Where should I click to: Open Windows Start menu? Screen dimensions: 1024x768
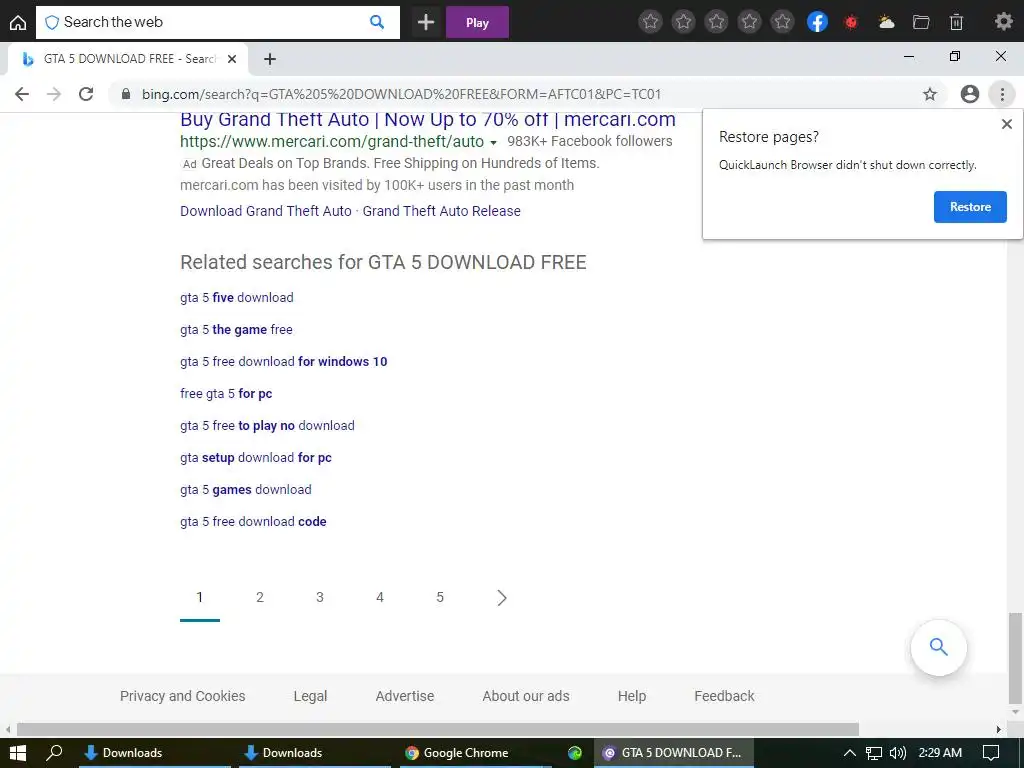point(18,753)
